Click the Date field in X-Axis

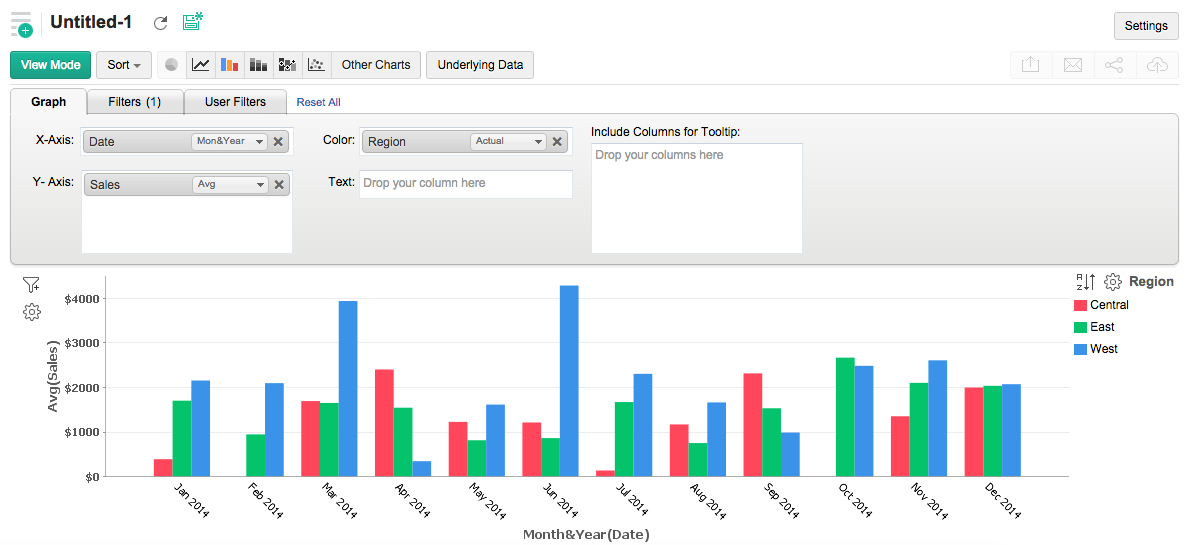point(186,141)
